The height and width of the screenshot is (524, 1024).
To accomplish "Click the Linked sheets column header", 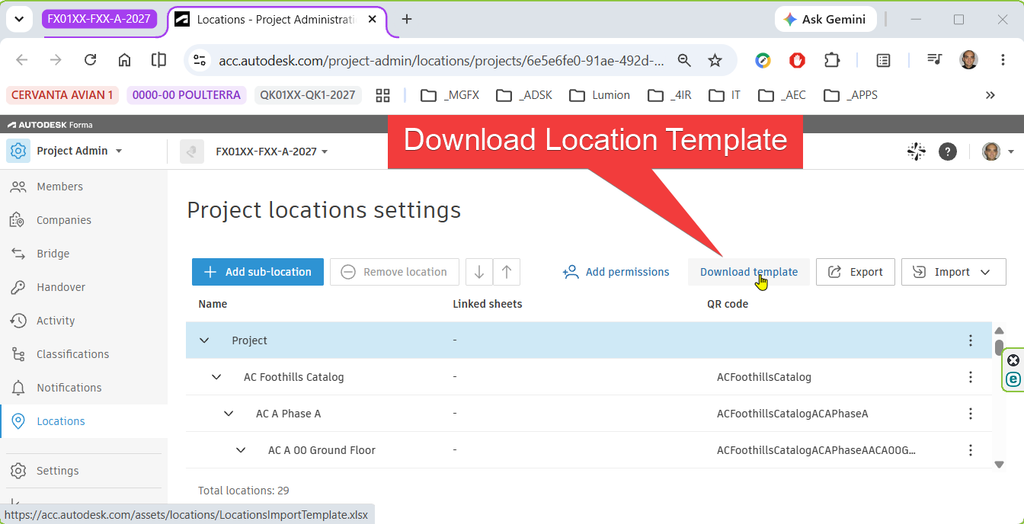I will click(487, 304).
